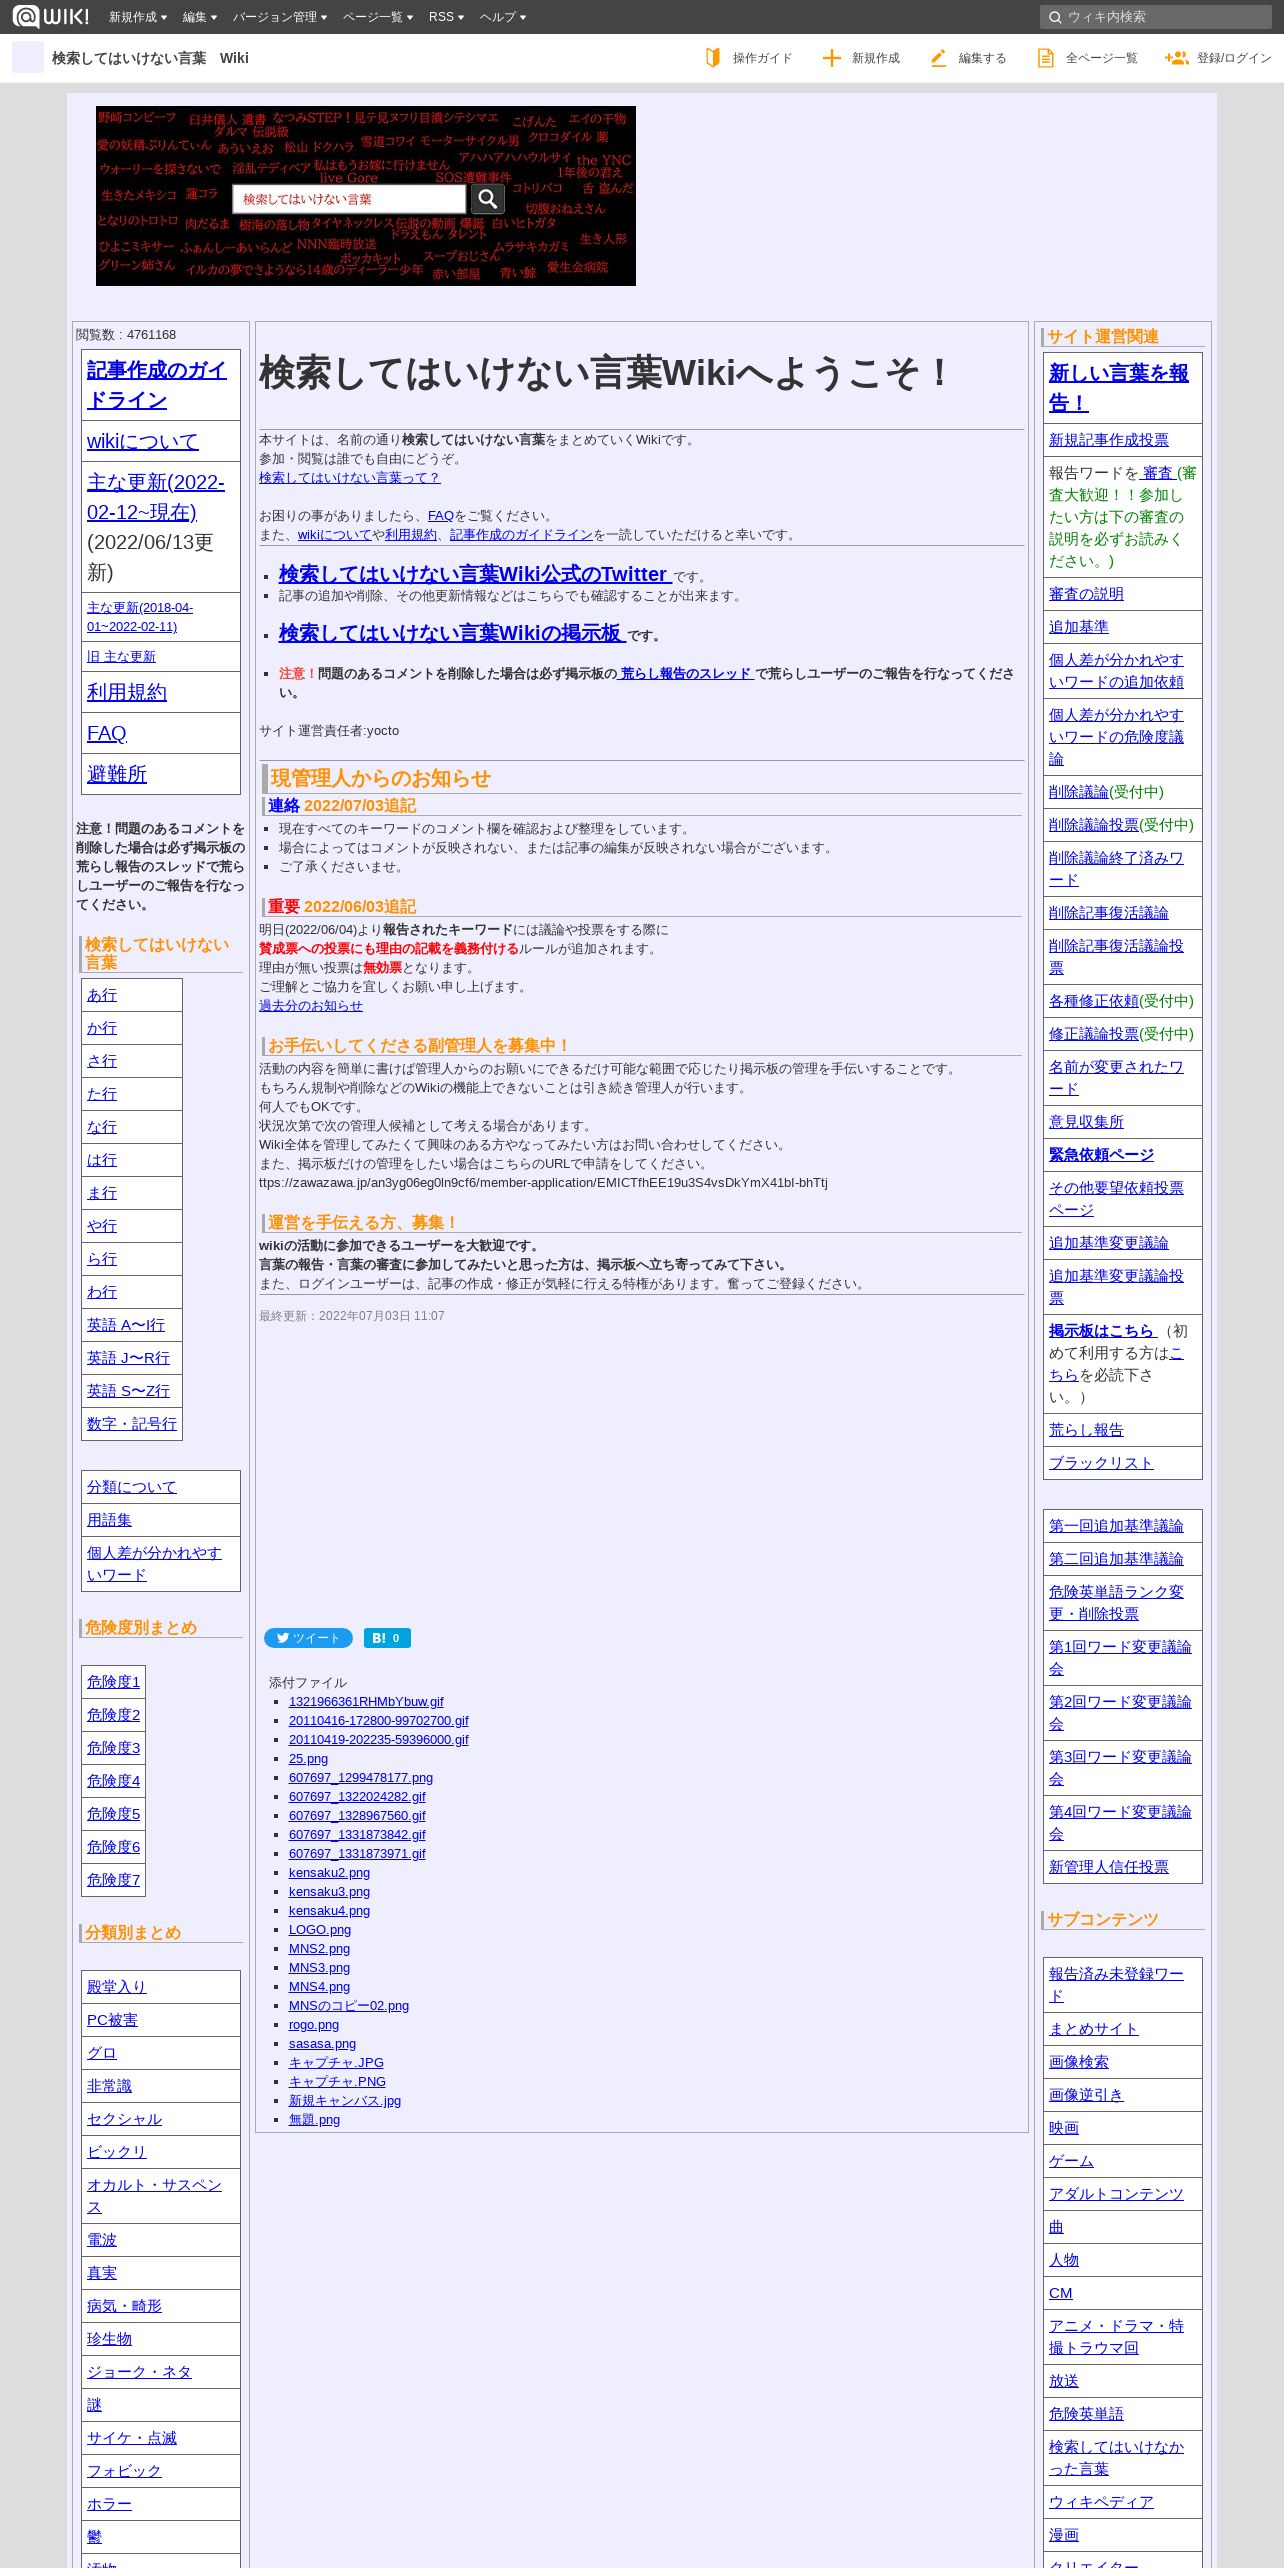This screenshot has width=1284, height=2568.
Task: Open 画像検索 subcontent link
Action: tap(1078, 2062)
